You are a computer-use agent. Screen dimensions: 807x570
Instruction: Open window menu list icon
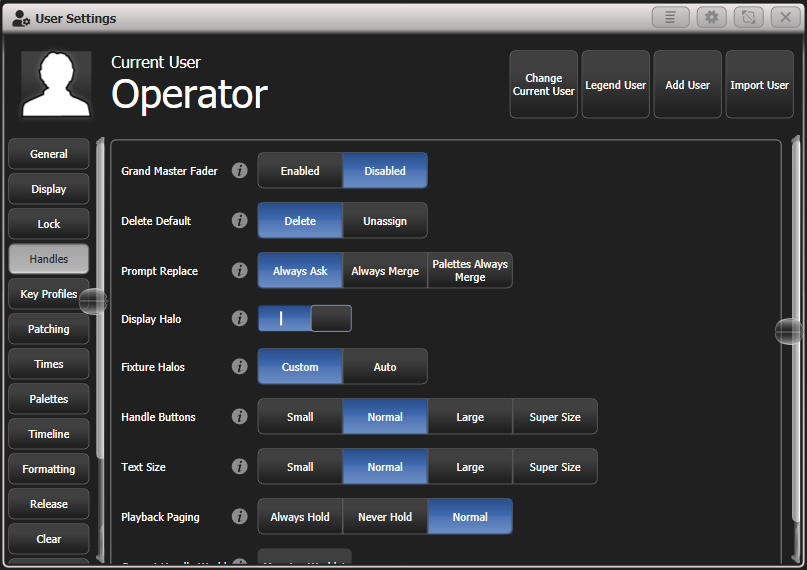coord(670,17)
